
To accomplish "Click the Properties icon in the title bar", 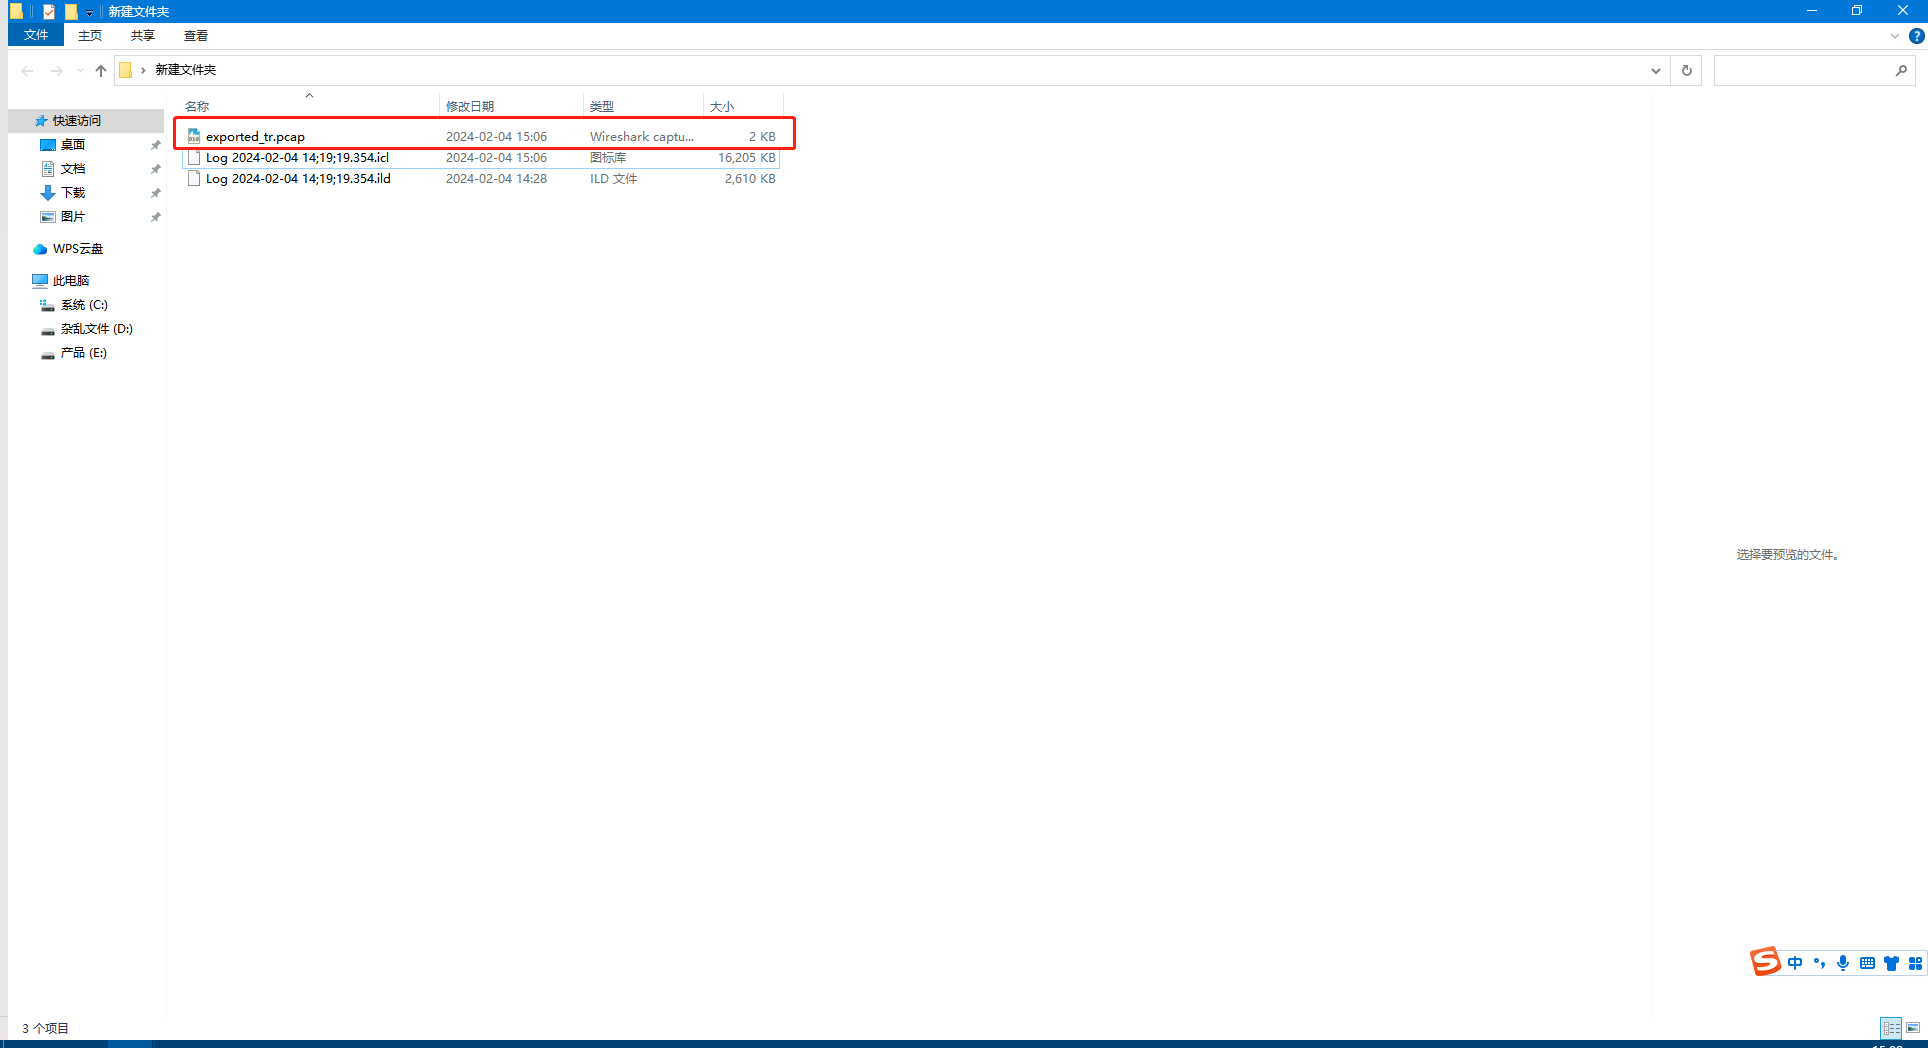I will (49, 11).
